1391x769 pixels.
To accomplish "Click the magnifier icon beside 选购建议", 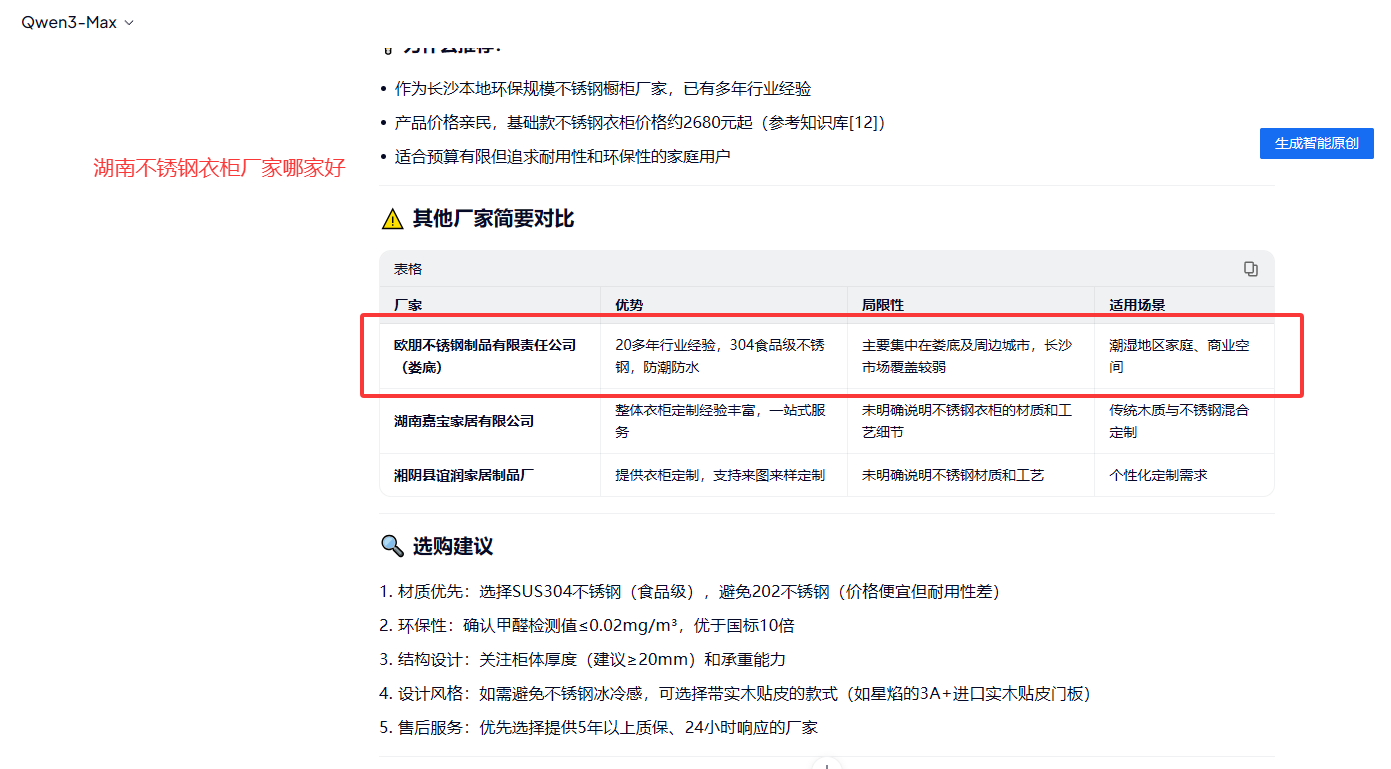I will (x=392, y=546).
